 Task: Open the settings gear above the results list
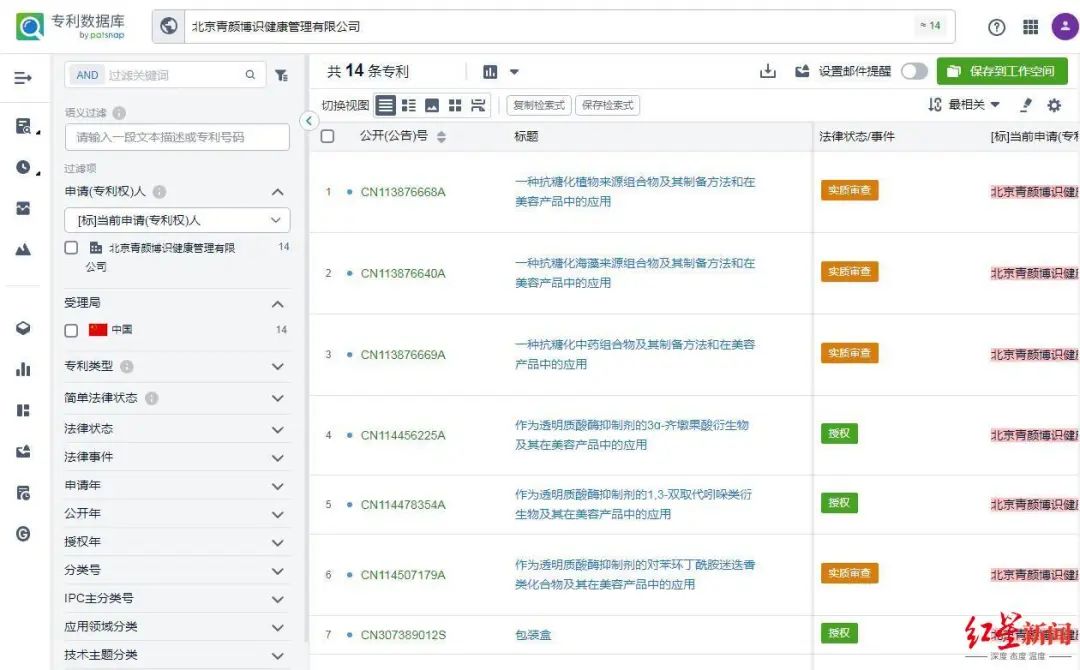click(1053, 104)
